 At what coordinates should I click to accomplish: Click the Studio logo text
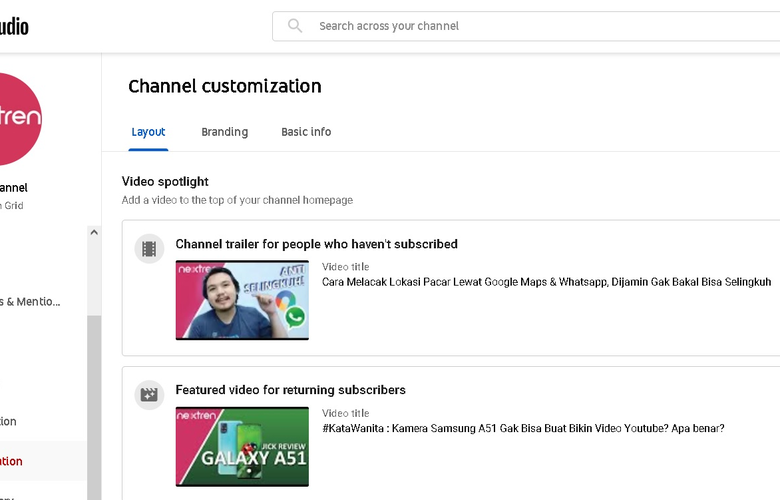coord(14,26)
